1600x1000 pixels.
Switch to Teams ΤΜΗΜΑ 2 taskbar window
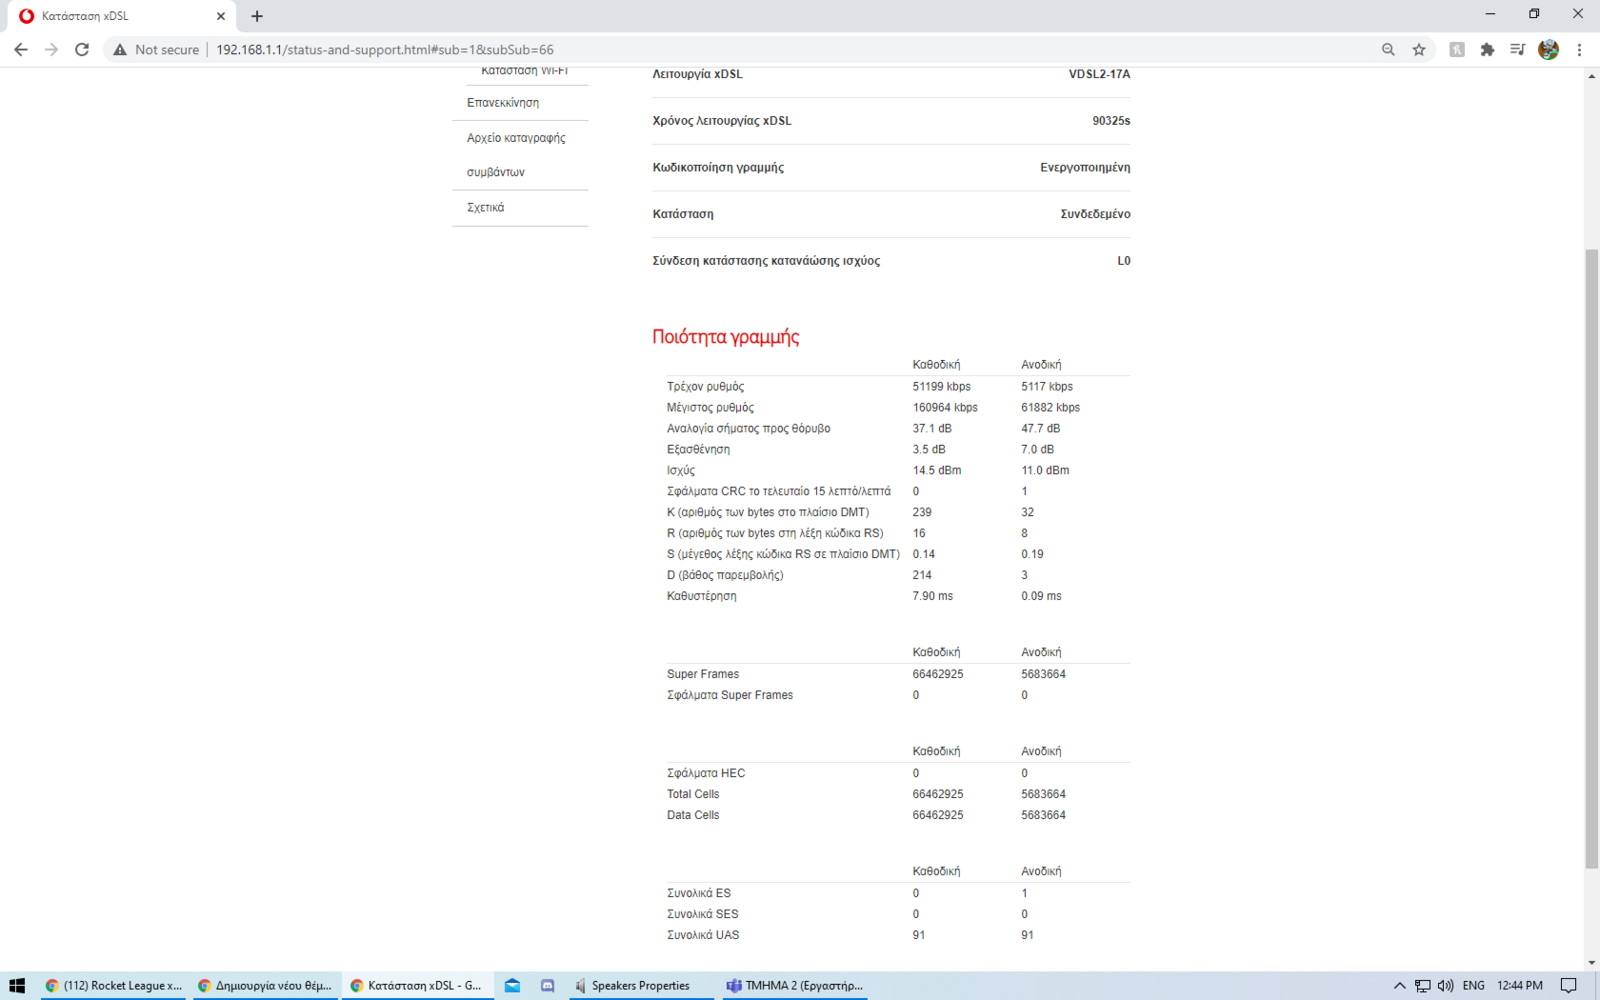(795, 985)
